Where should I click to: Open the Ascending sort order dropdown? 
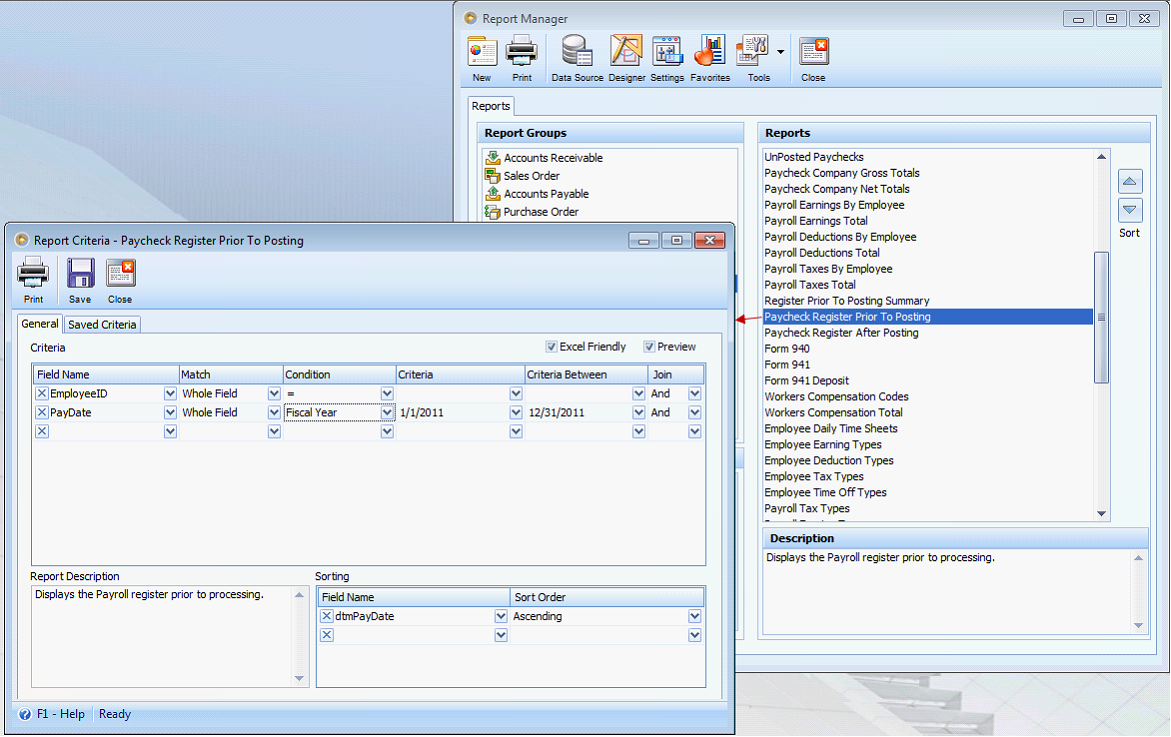pos(695,617)
